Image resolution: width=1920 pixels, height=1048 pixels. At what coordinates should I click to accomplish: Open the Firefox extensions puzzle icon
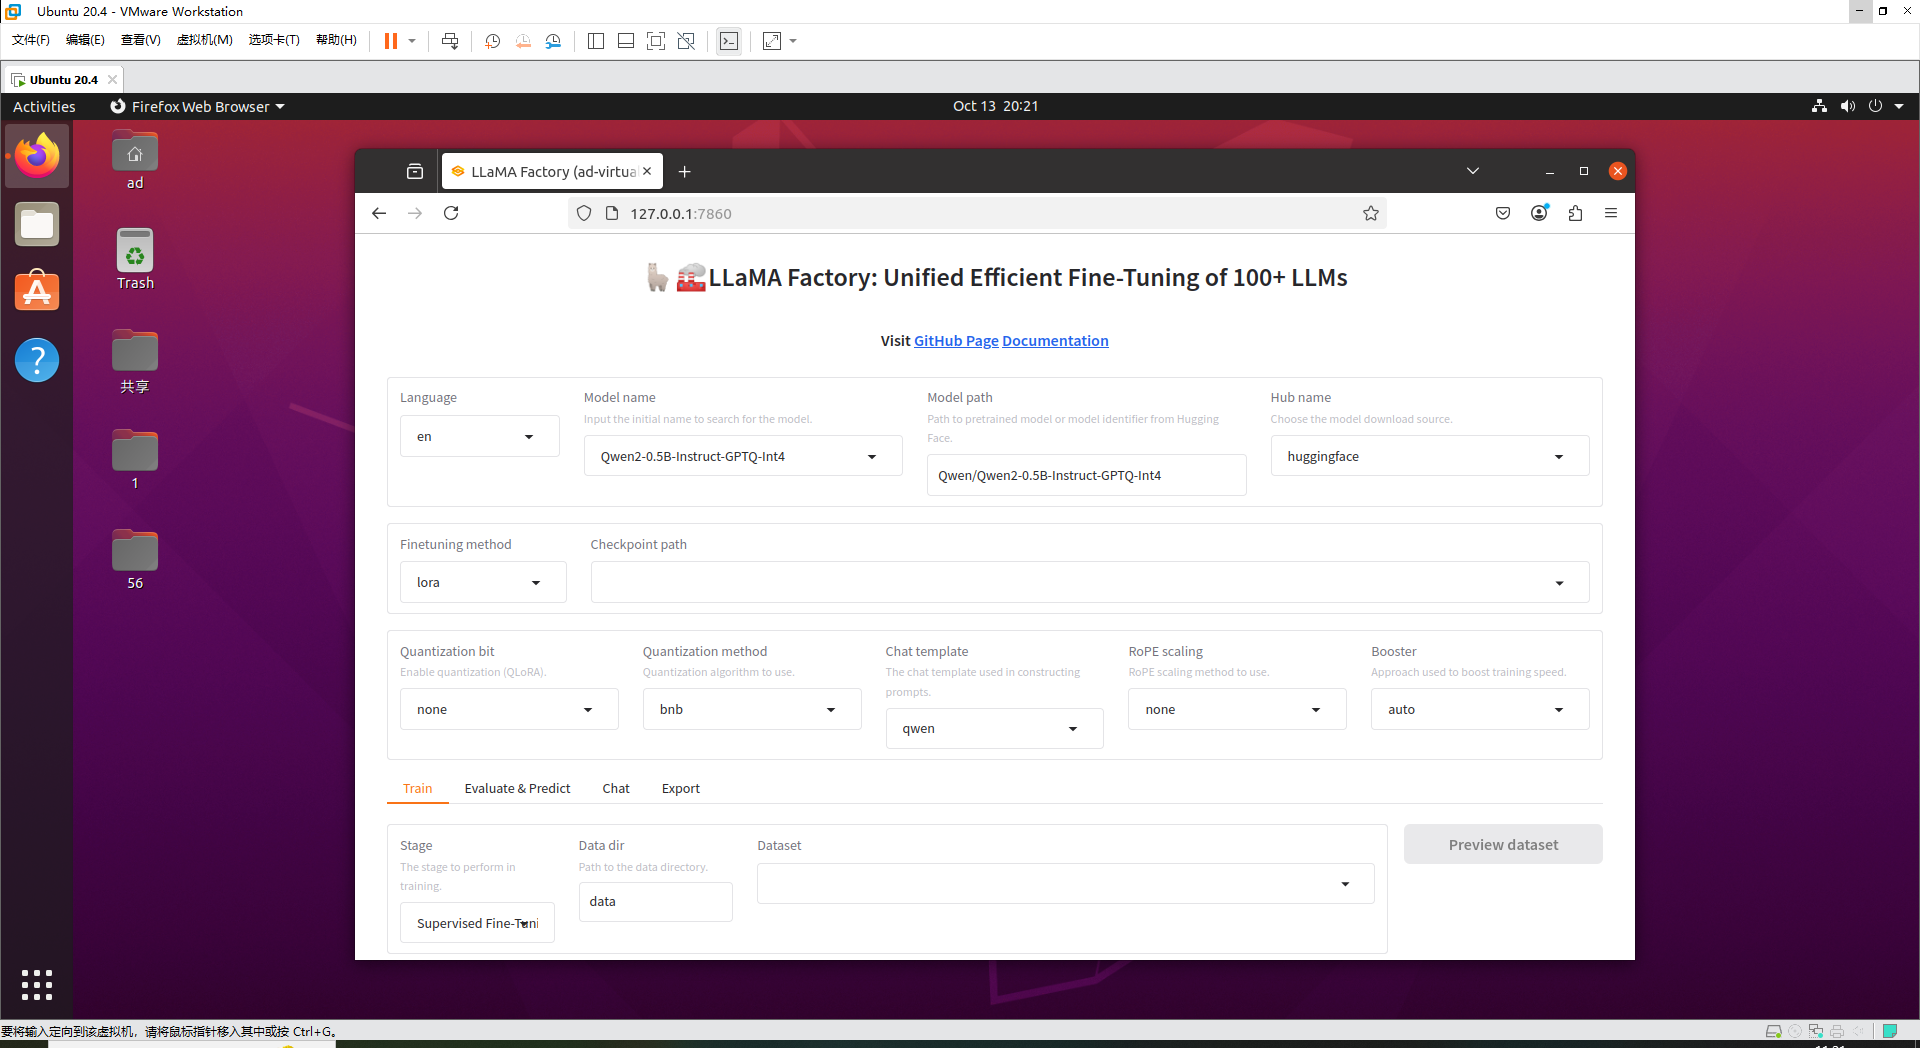(x=1575, y=213)
